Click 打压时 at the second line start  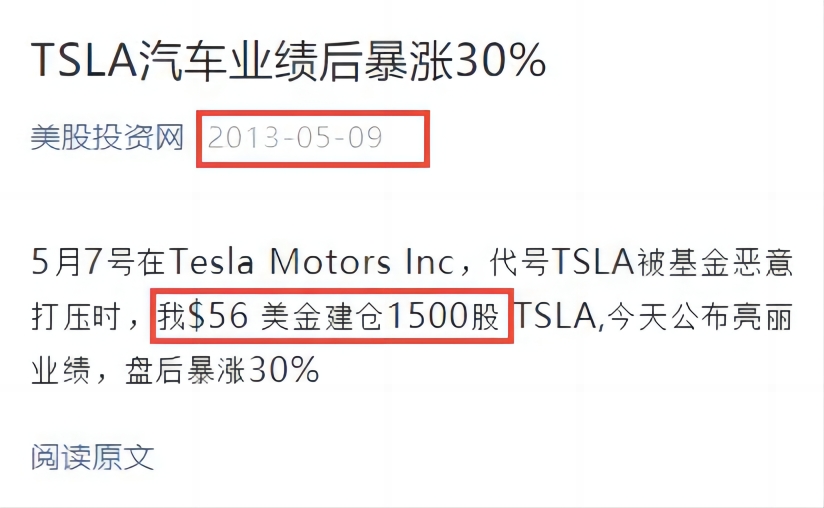point(76,316)
